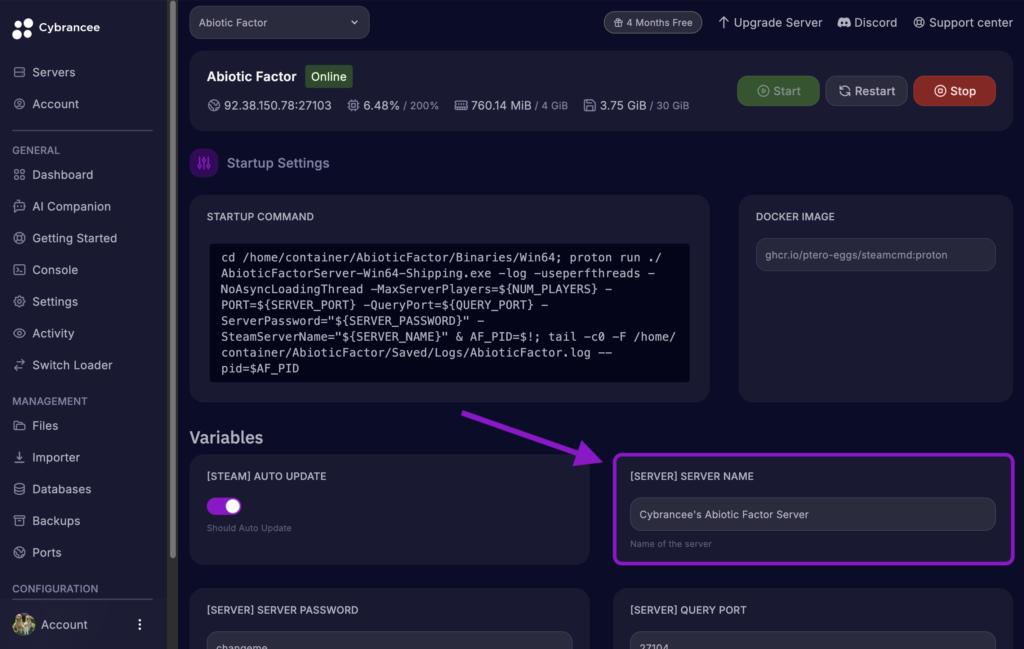The image size is (1024, 649).
Task: Click the Docker Image field
Action: click(875, 255)
